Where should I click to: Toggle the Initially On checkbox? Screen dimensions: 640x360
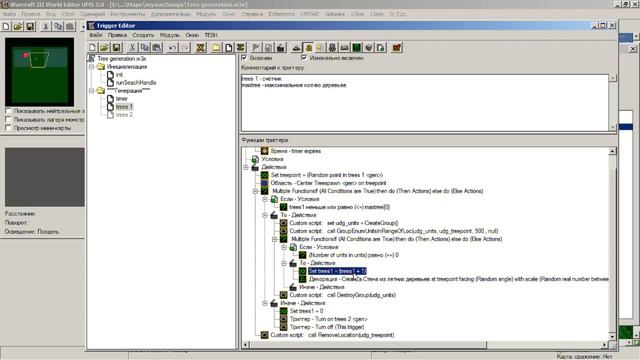pos(304,58)
